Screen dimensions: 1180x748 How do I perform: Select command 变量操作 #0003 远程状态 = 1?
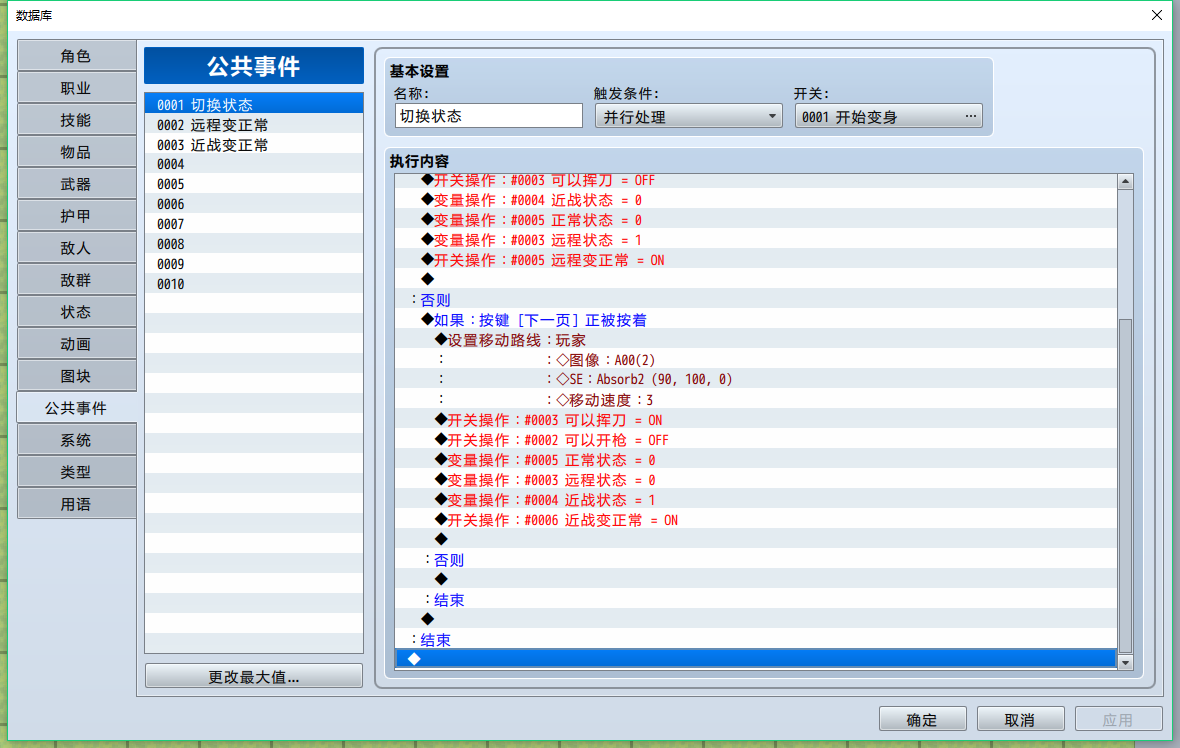(x=756, y=240)
